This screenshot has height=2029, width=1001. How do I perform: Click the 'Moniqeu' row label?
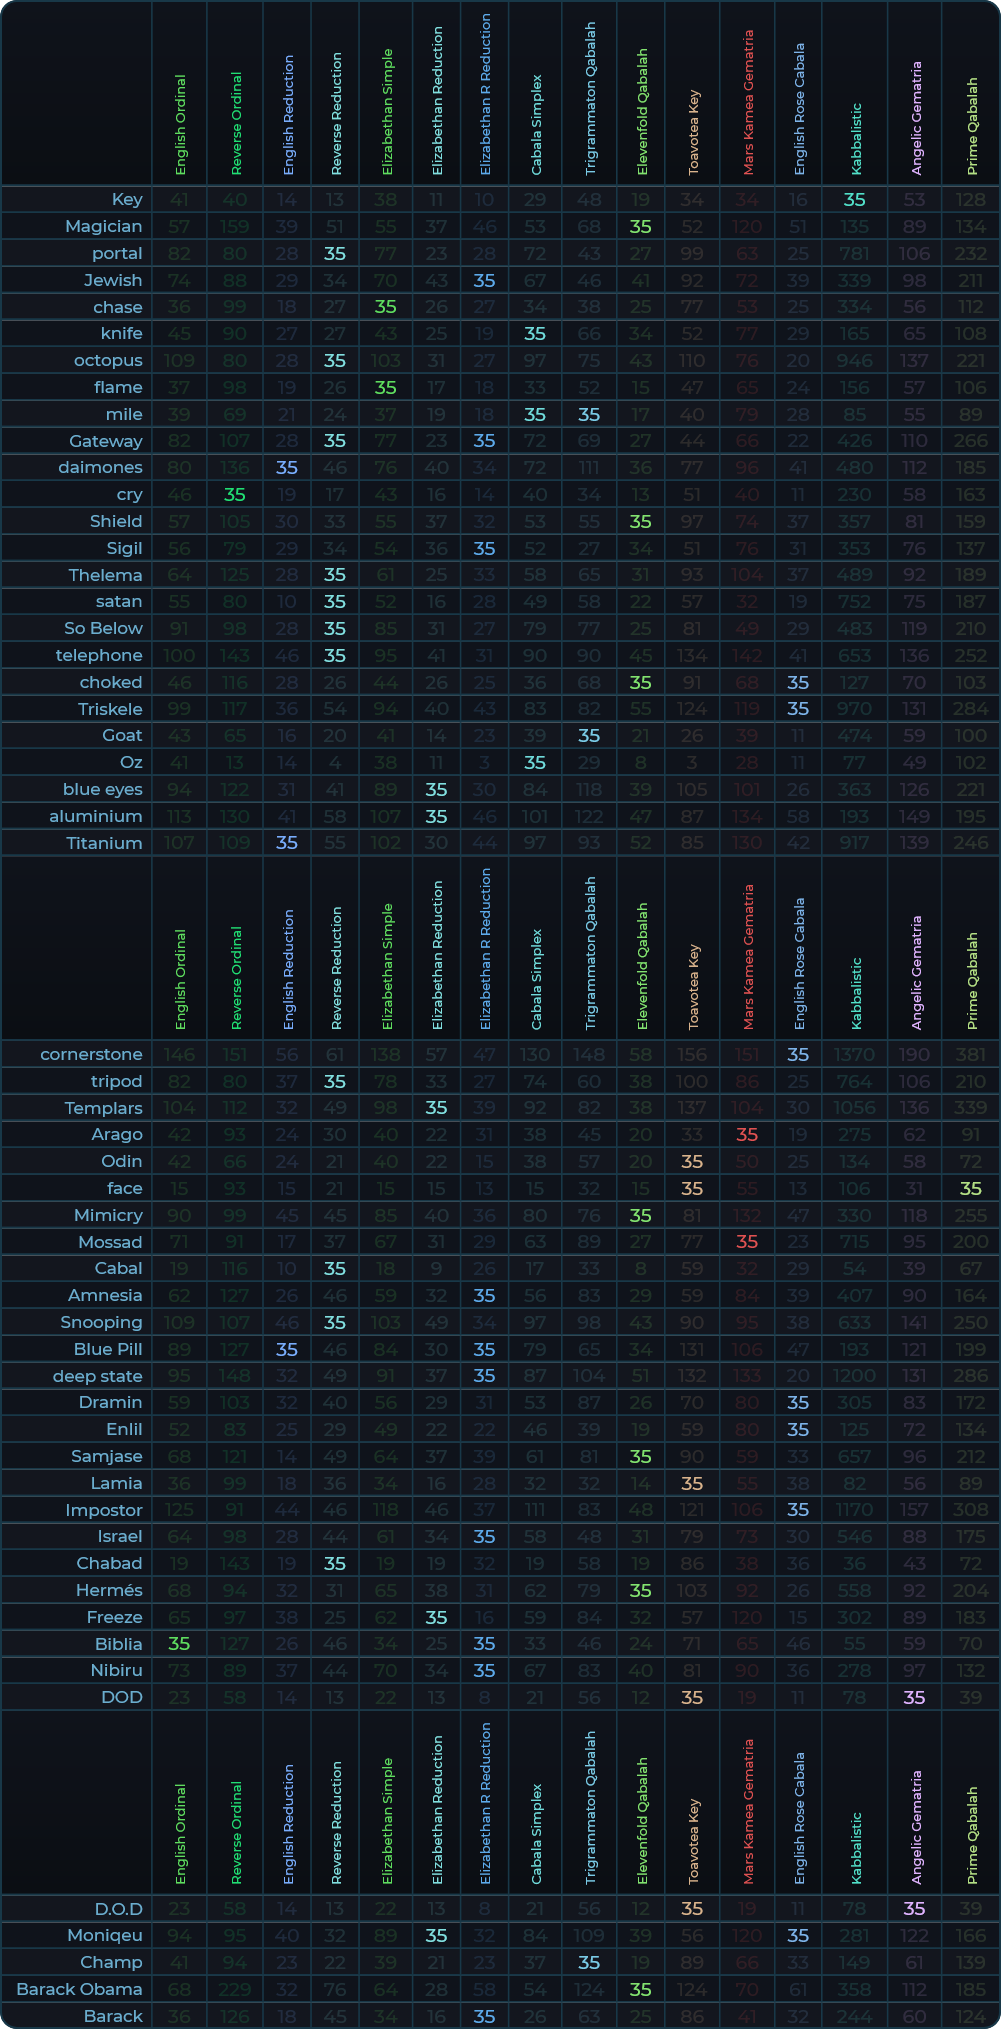(105, 1935)
